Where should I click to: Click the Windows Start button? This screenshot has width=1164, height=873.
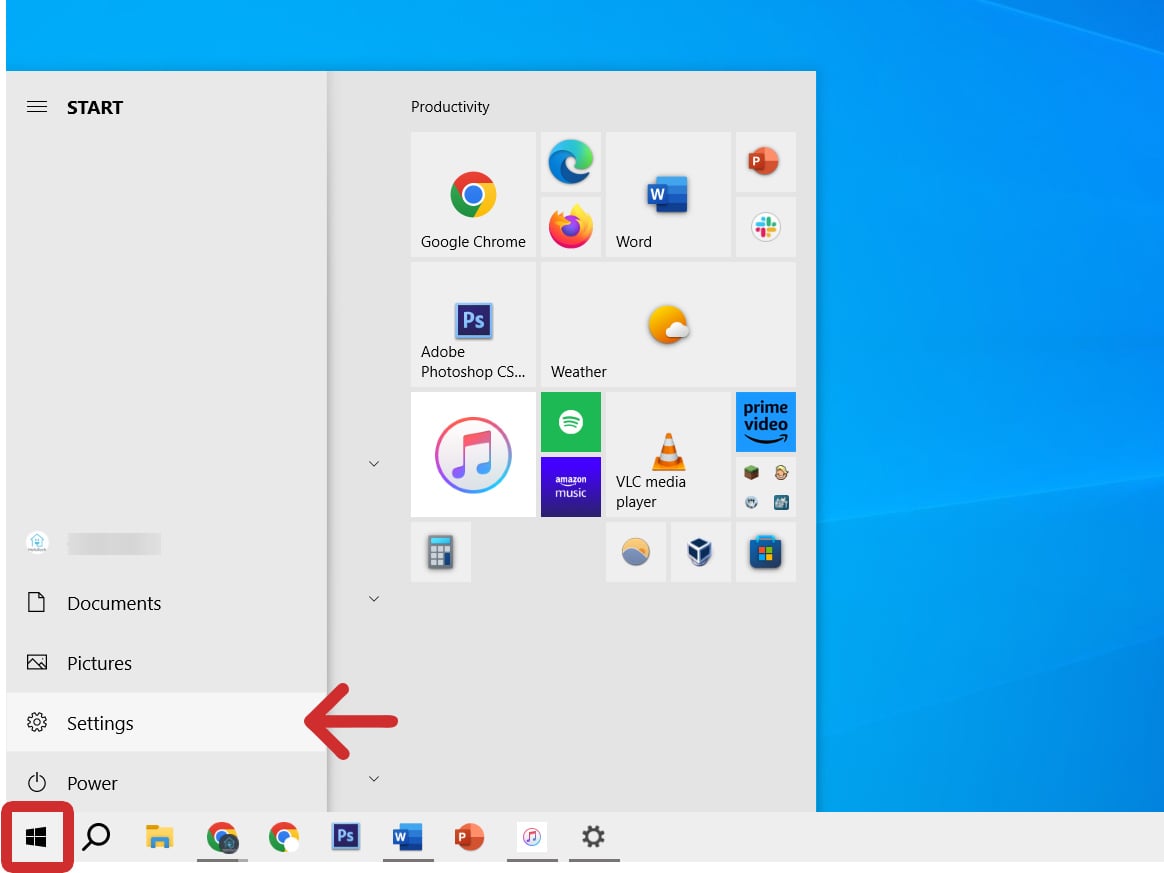(x=37, y=837)
